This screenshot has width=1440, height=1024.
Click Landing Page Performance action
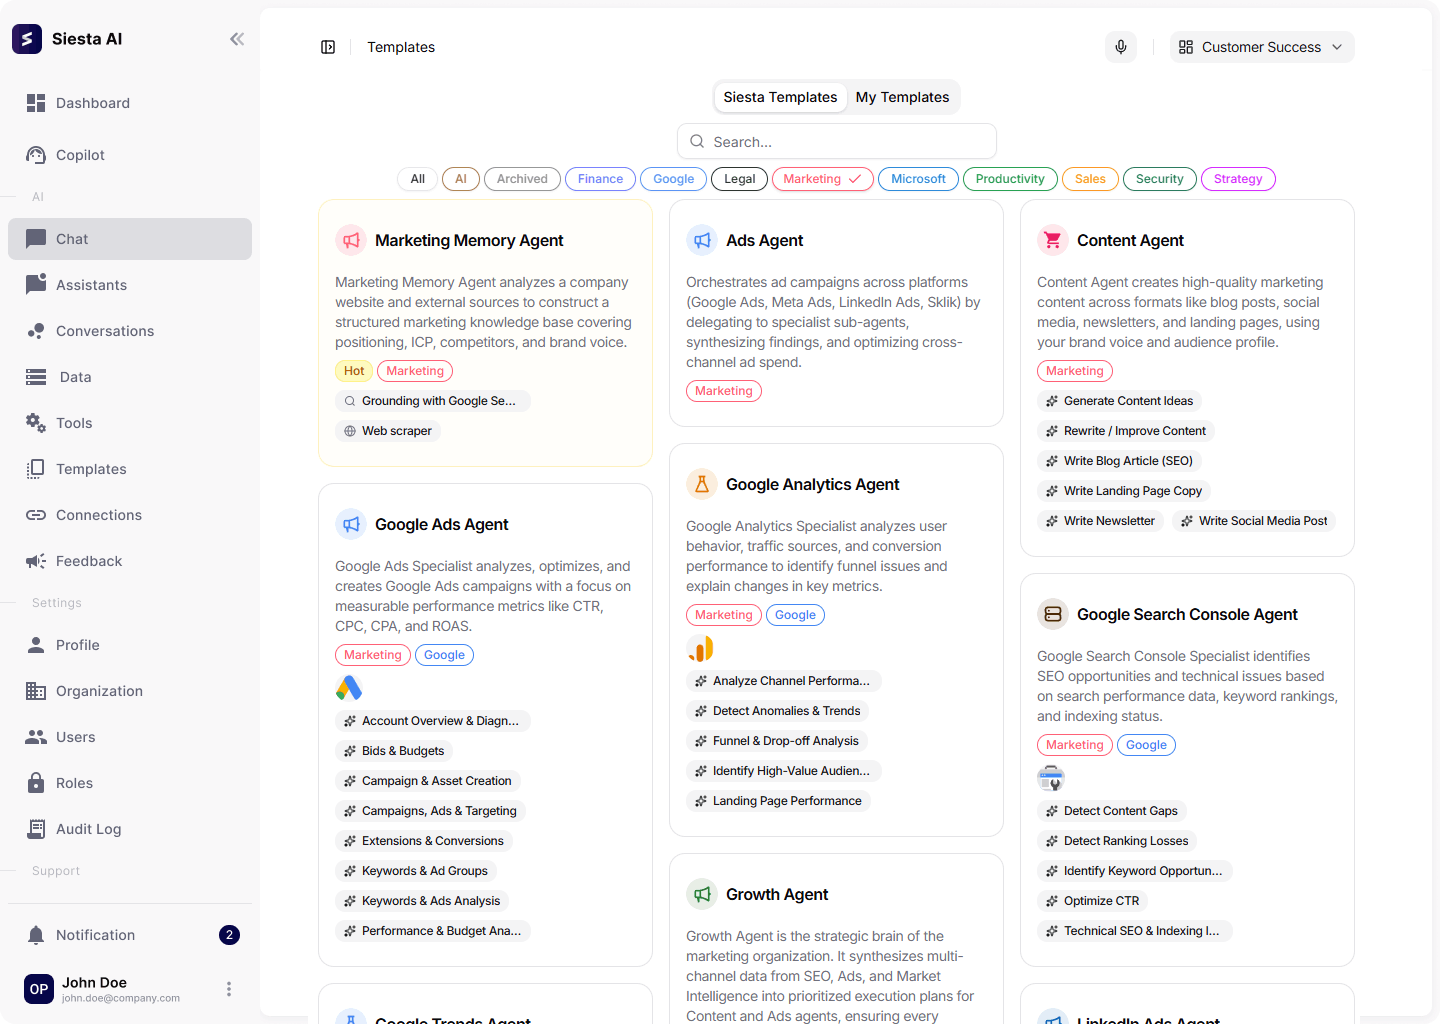[x=778, y=801]
